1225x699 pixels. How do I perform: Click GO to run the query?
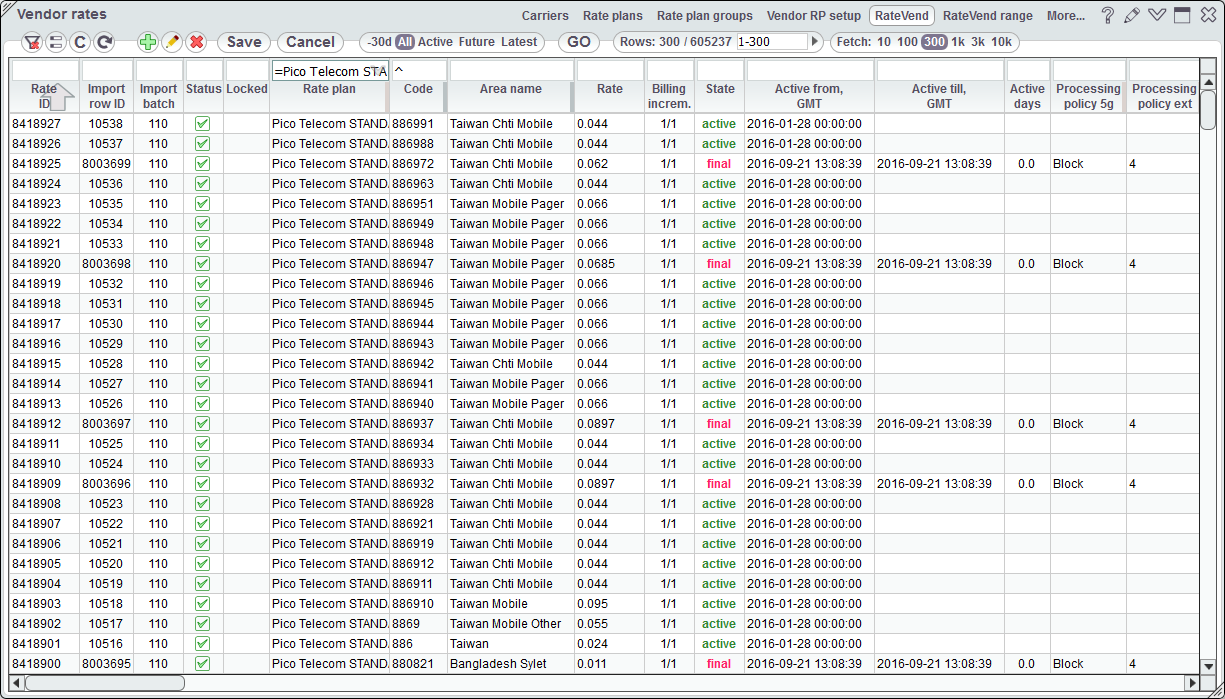(x=578, y=42)
